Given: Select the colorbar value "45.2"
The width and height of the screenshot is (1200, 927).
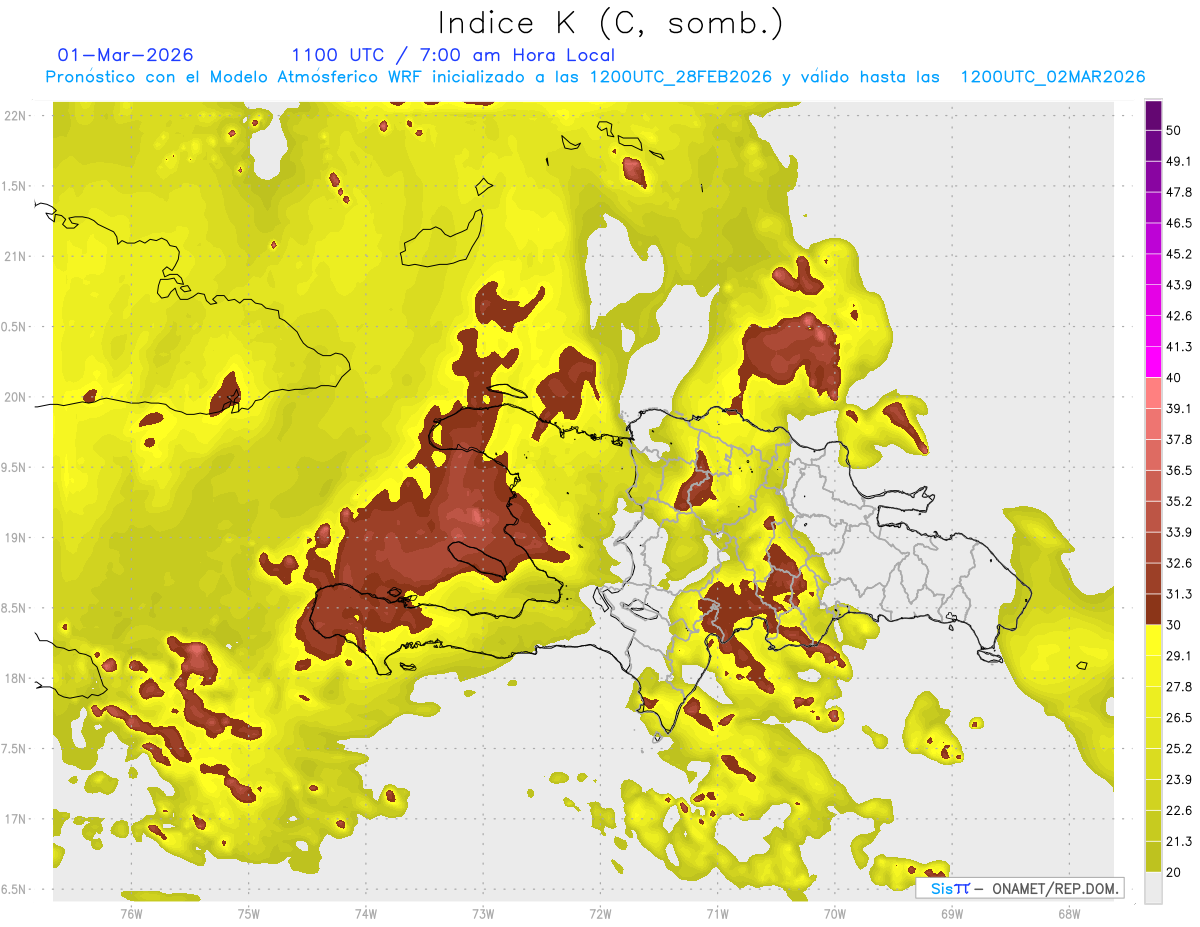Looking at the screenshot, I should click(1179, 254).
